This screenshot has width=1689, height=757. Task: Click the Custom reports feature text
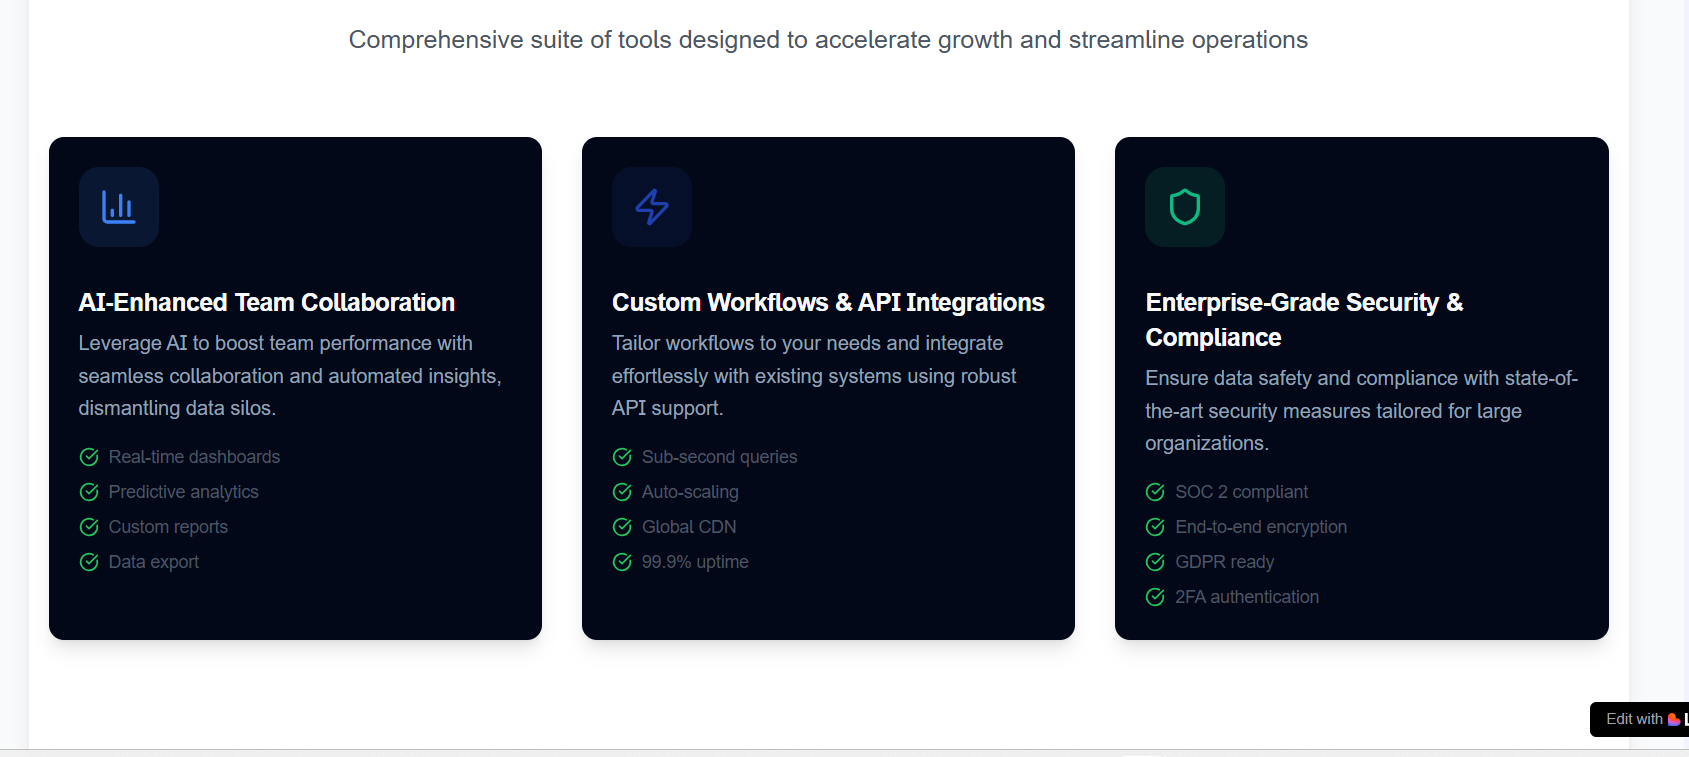[x=168, y=527]
